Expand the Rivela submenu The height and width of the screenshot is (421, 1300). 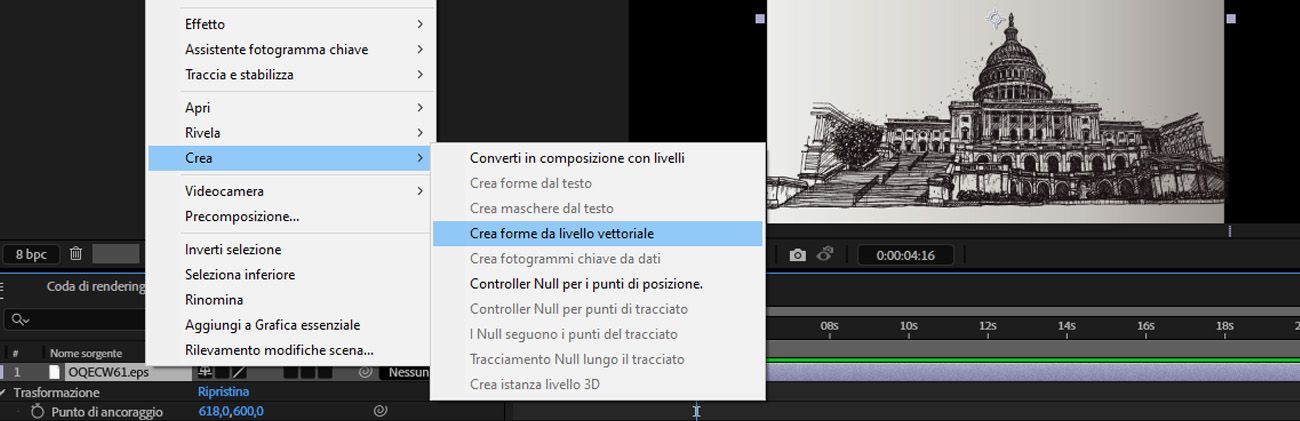291,132
